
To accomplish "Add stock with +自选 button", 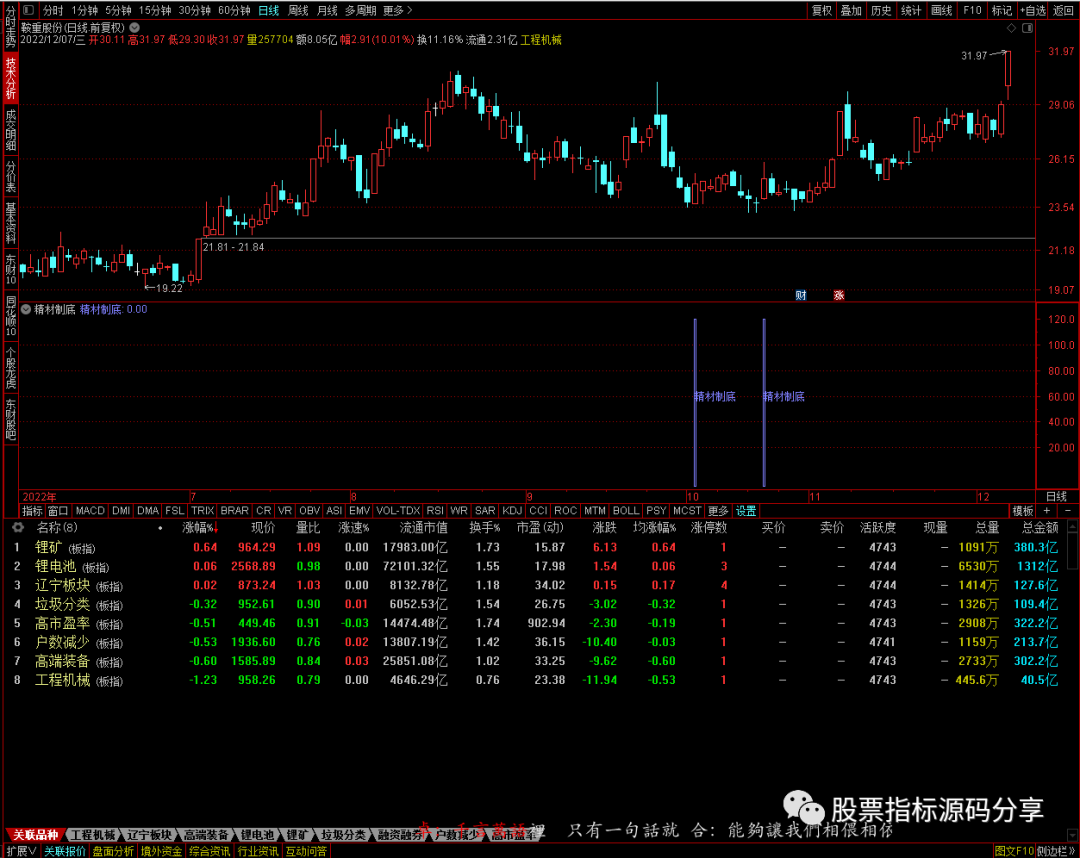I will [1032, 10].
